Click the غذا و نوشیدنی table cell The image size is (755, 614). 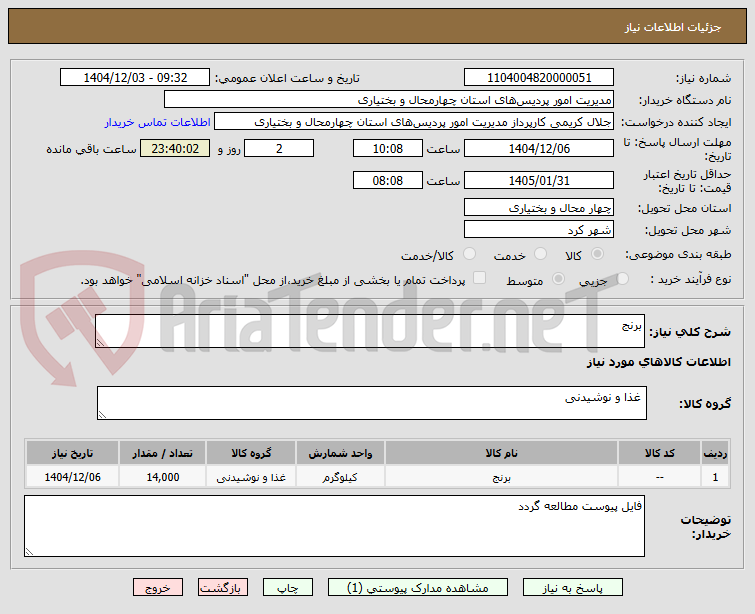click(x=251, y=477)
